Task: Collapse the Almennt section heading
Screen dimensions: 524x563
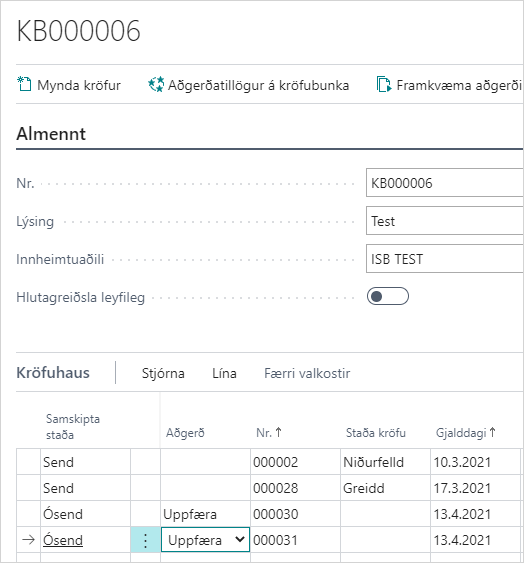Action: coord(51,134)
